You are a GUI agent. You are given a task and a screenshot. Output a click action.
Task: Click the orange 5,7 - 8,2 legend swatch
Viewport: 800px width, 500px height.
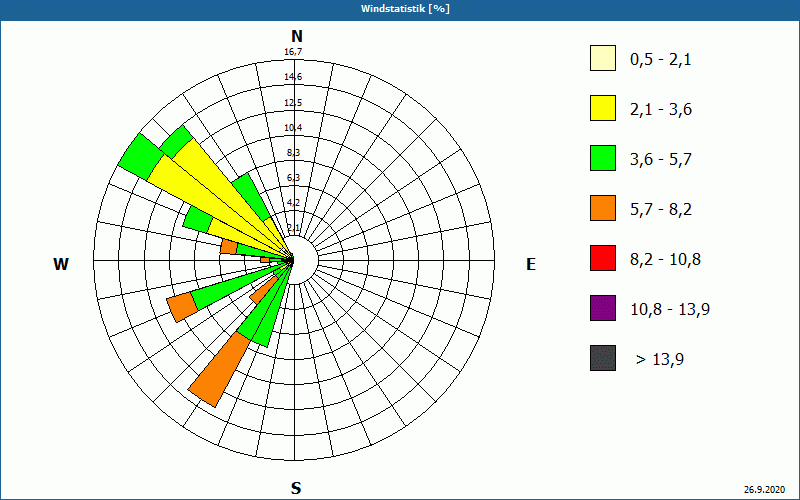pos(603,208)
